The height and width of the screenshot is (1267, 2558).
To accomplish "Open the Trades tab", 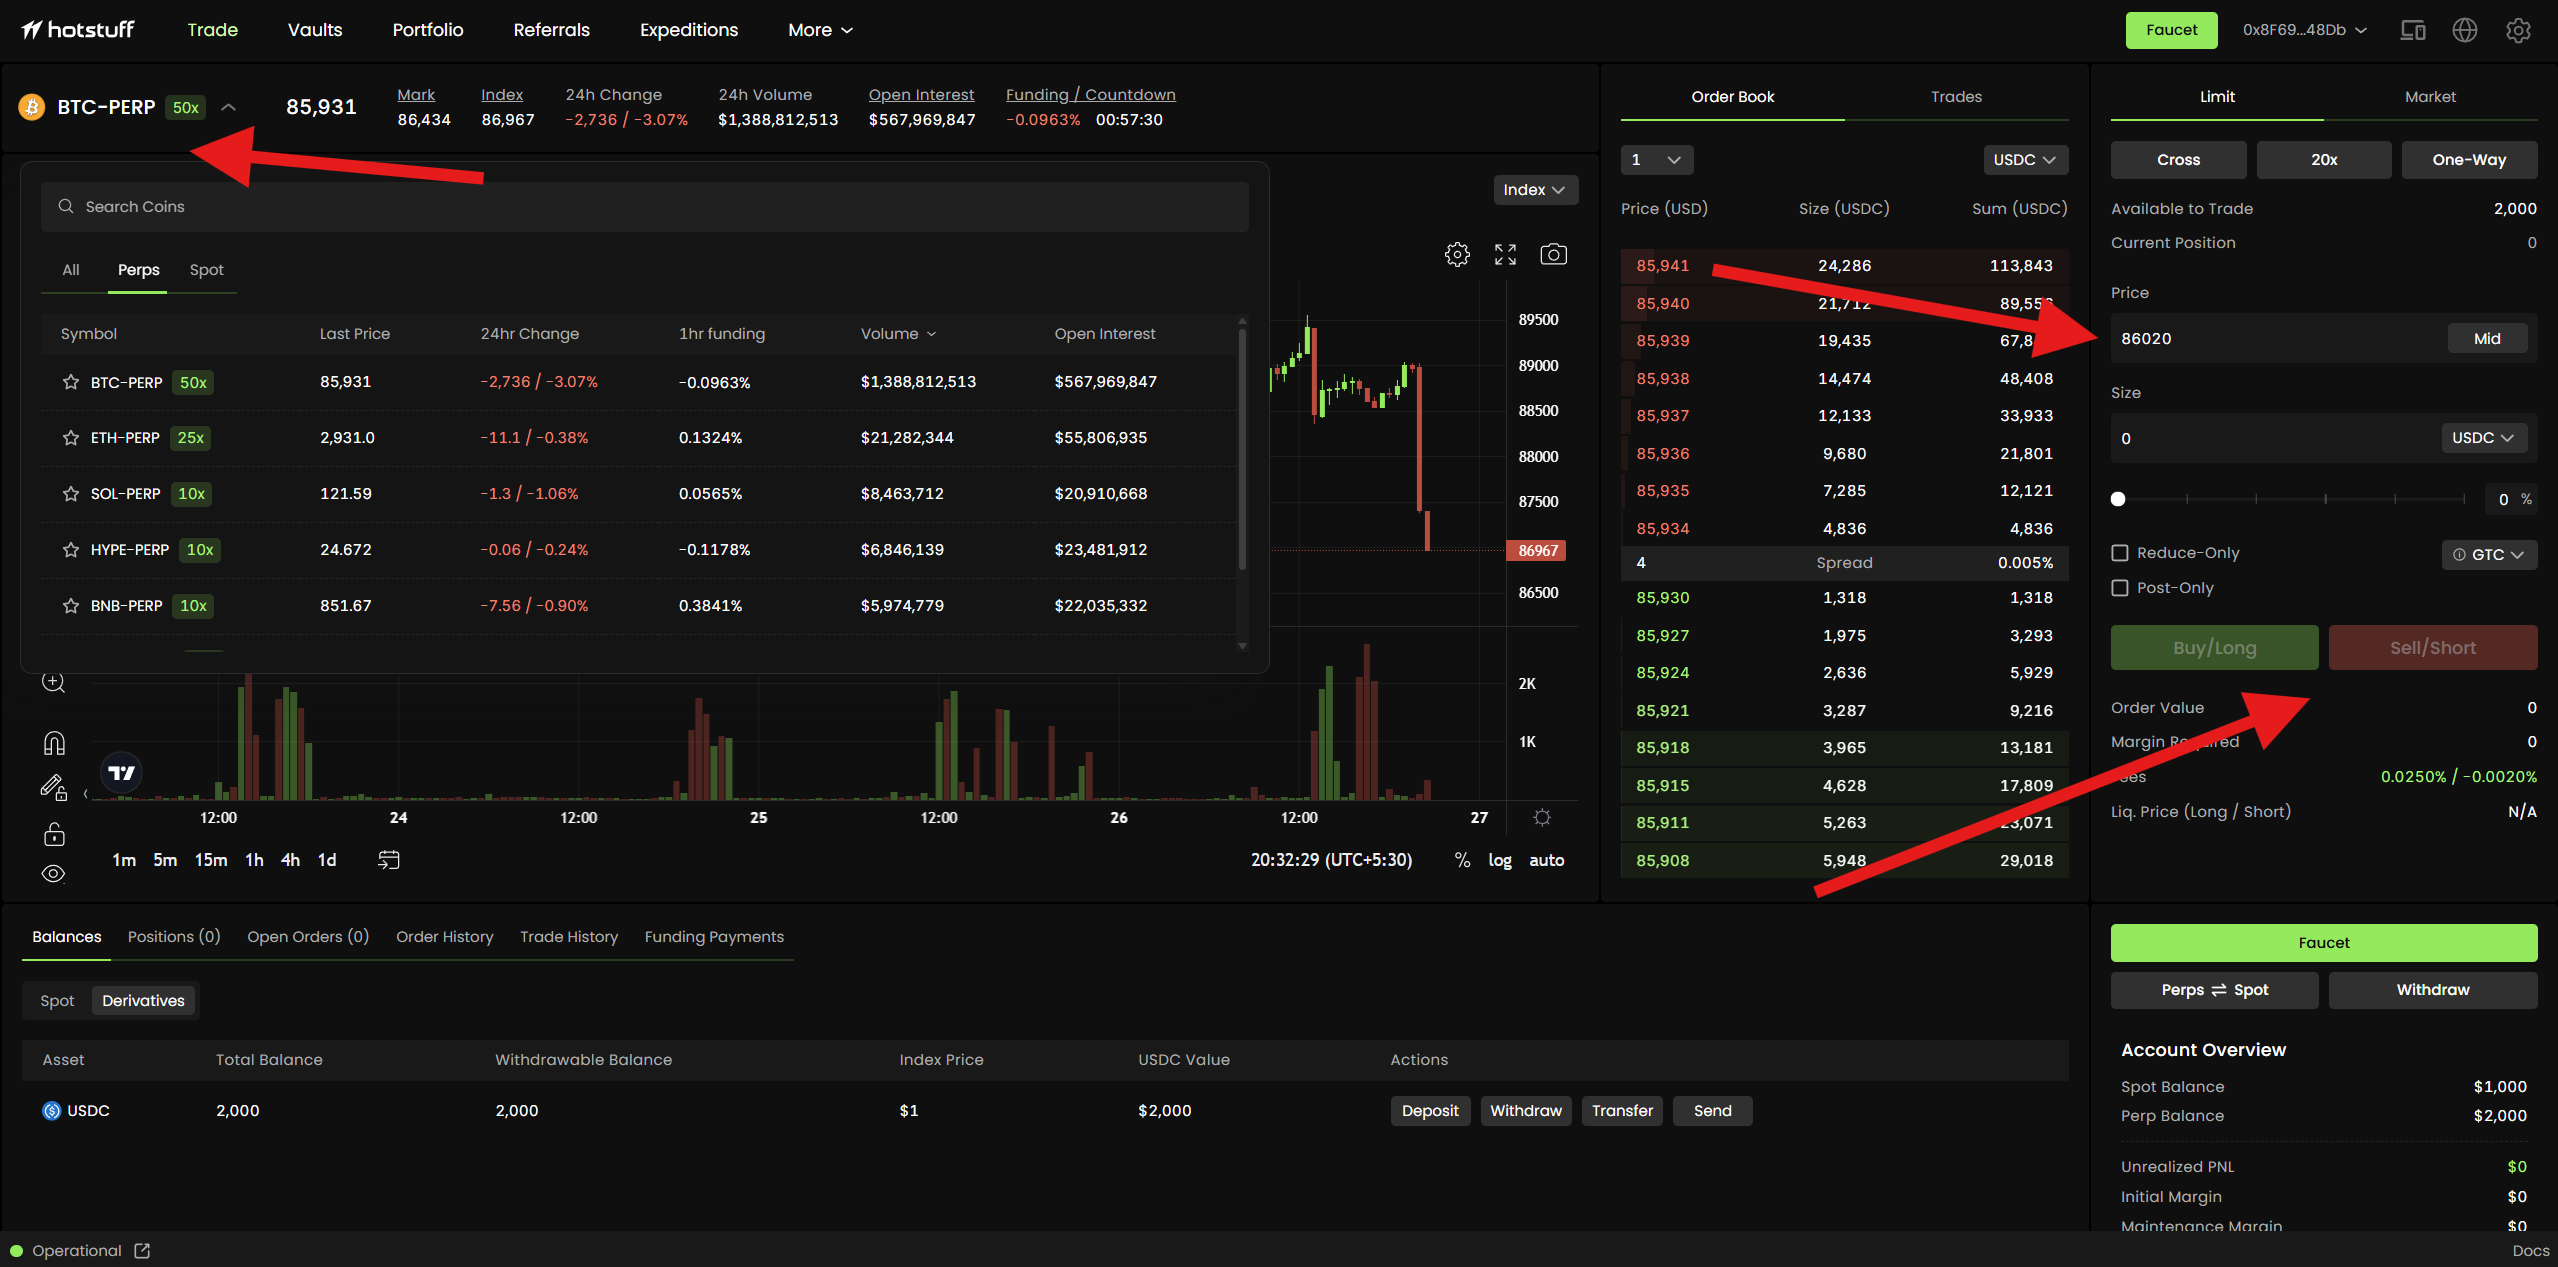I will coord(1956,97).
